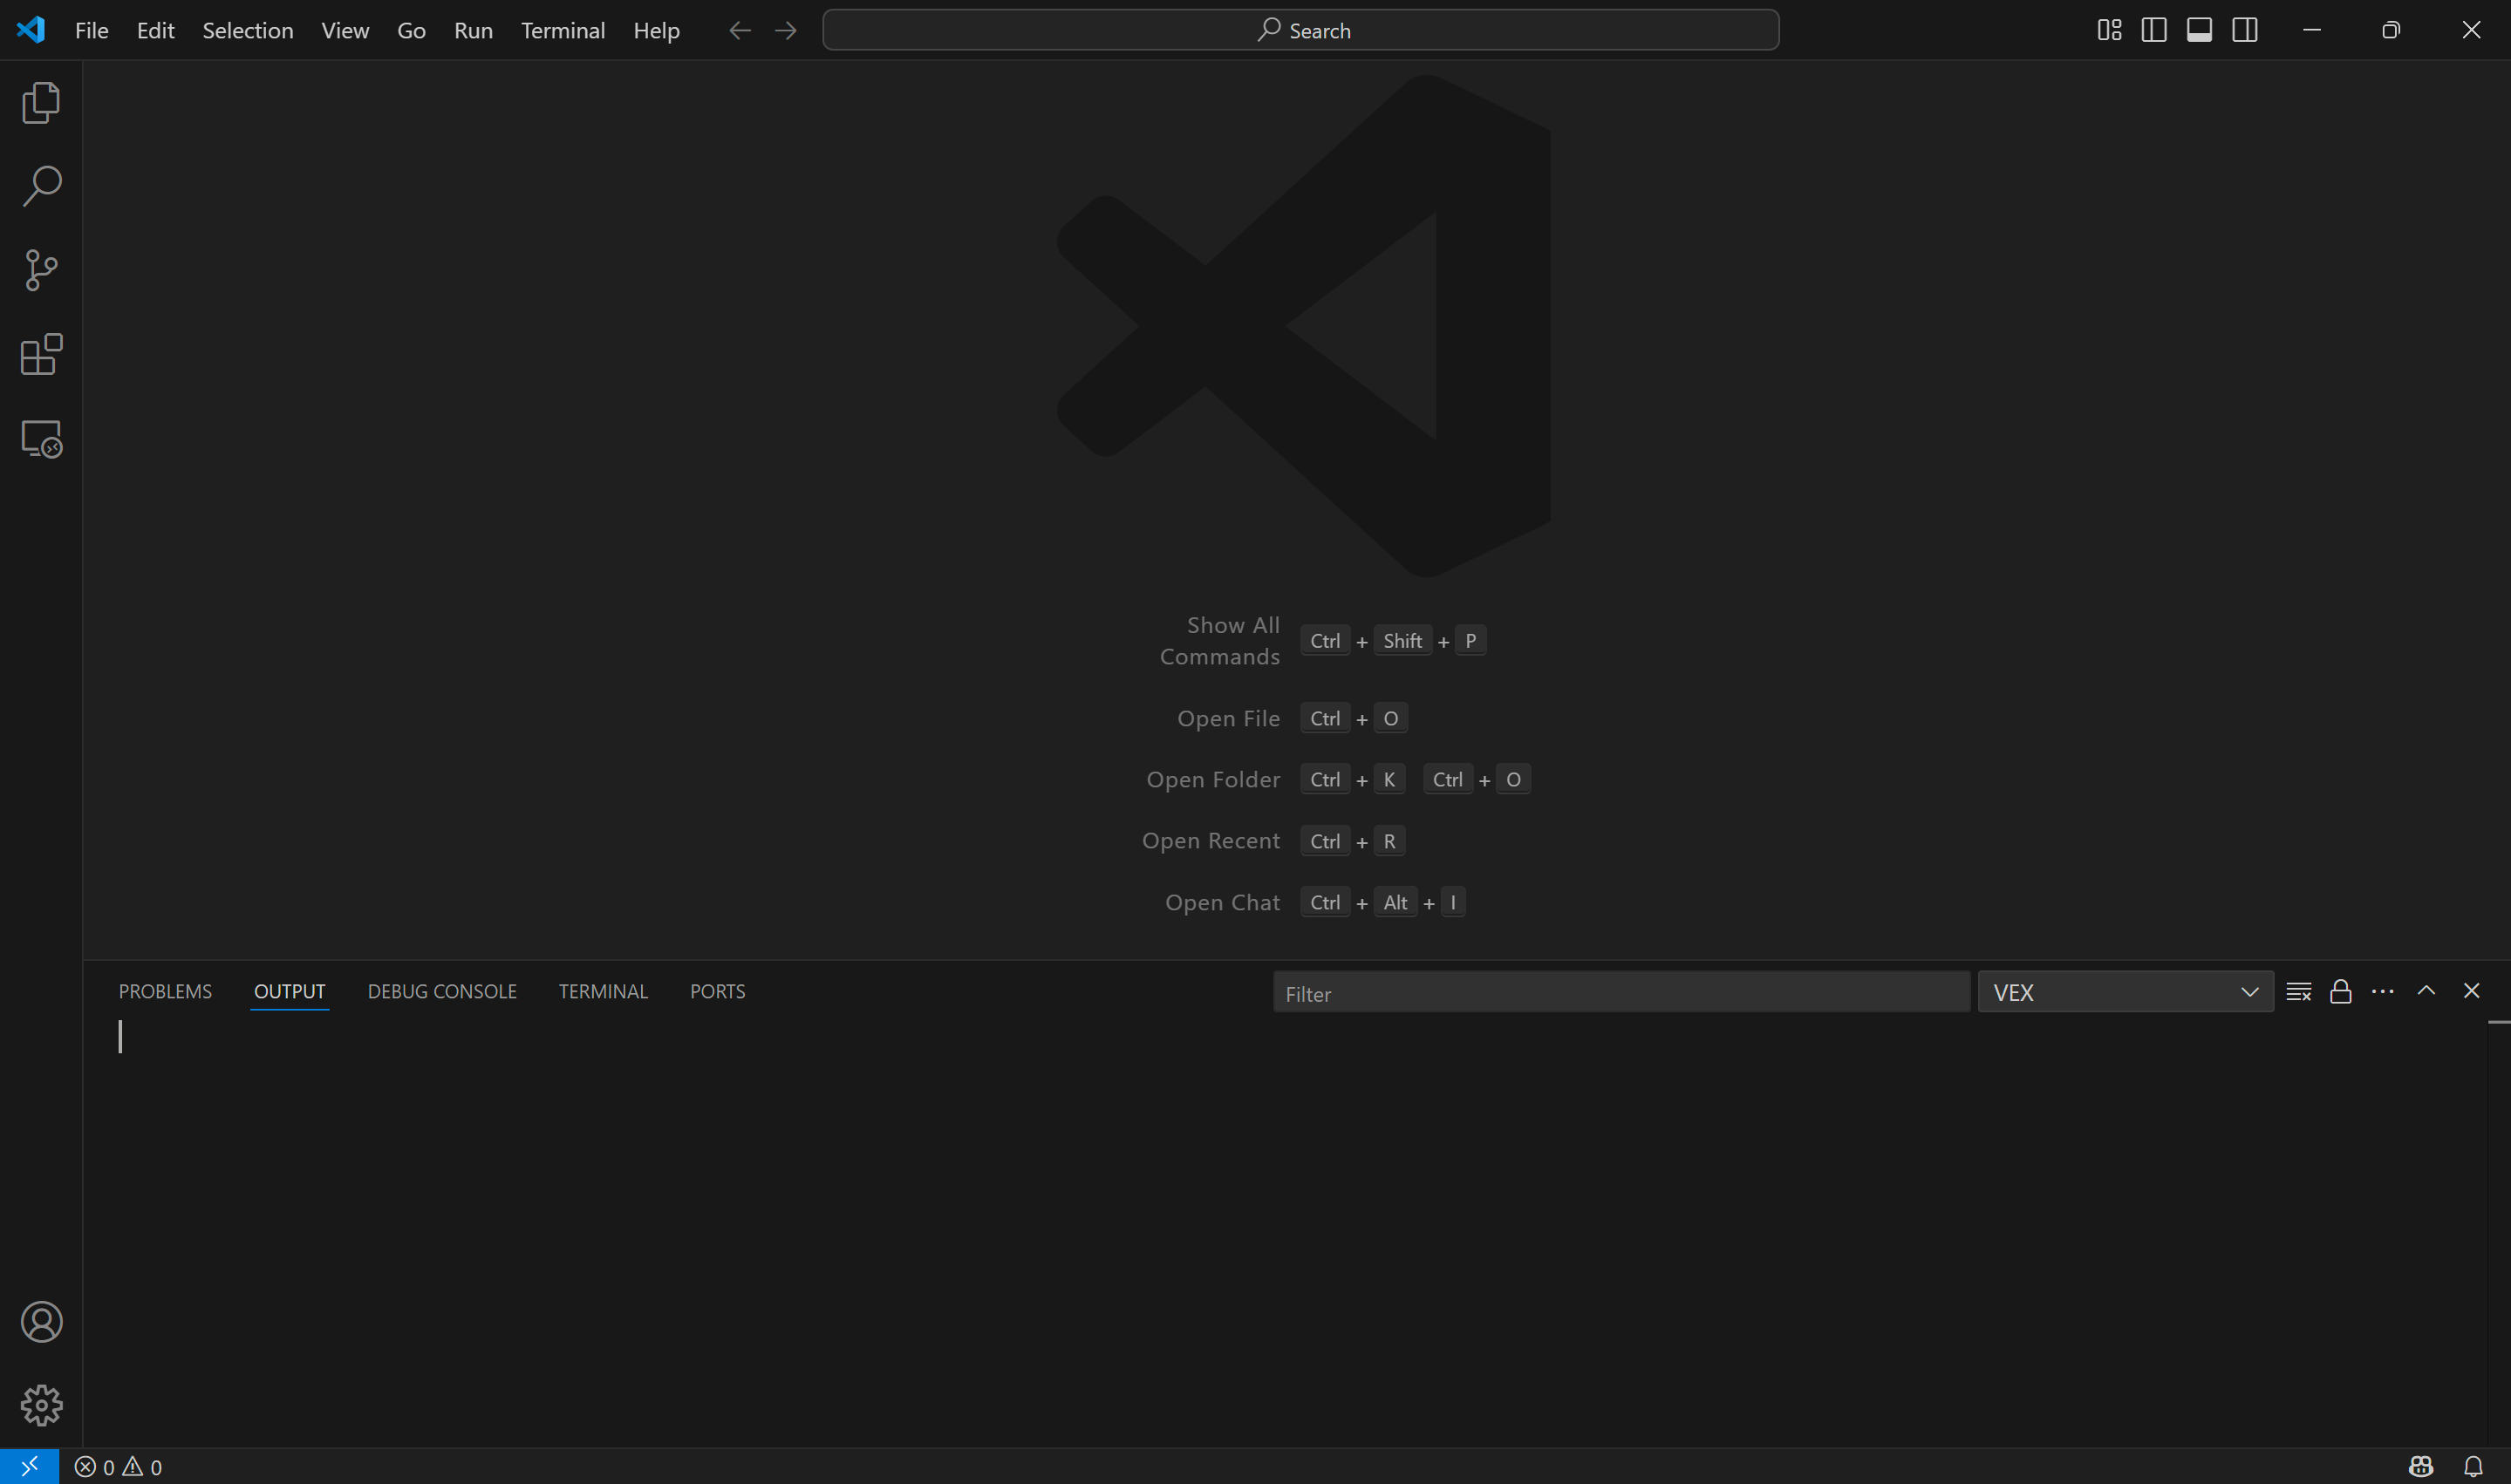The width and height of the screenshot is (2511, 1484).
Task: Maximize the panel with the chevron up
Action: (2426, 990)
